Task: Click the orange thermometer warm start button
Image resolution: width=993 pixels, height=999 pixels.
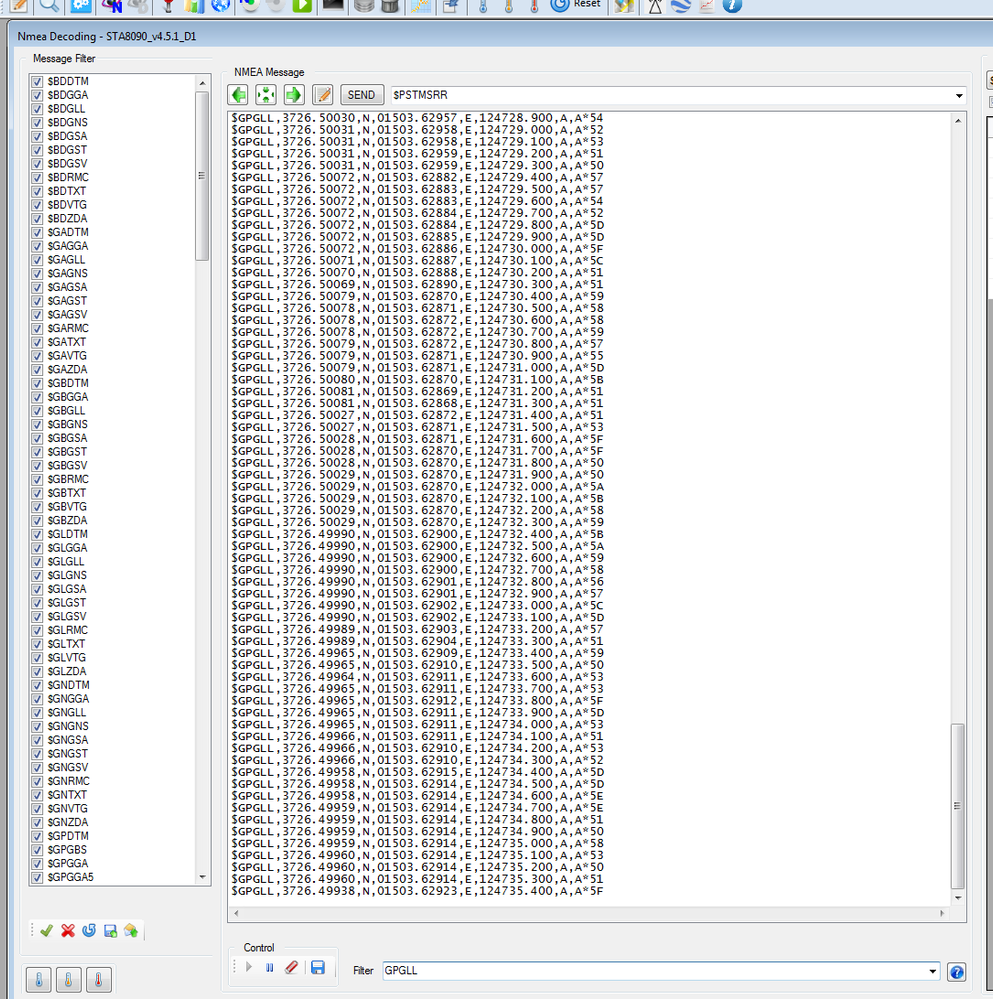Action: 68,979
